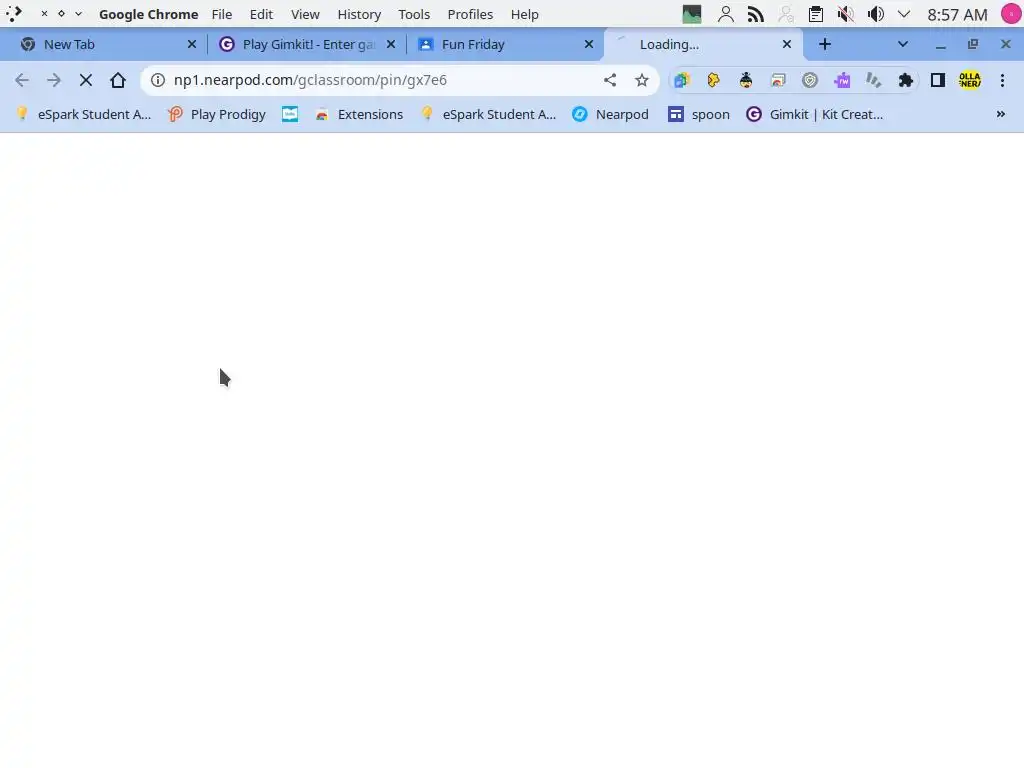
Task: Click the user account tray icon
Action: pos(726,14)
